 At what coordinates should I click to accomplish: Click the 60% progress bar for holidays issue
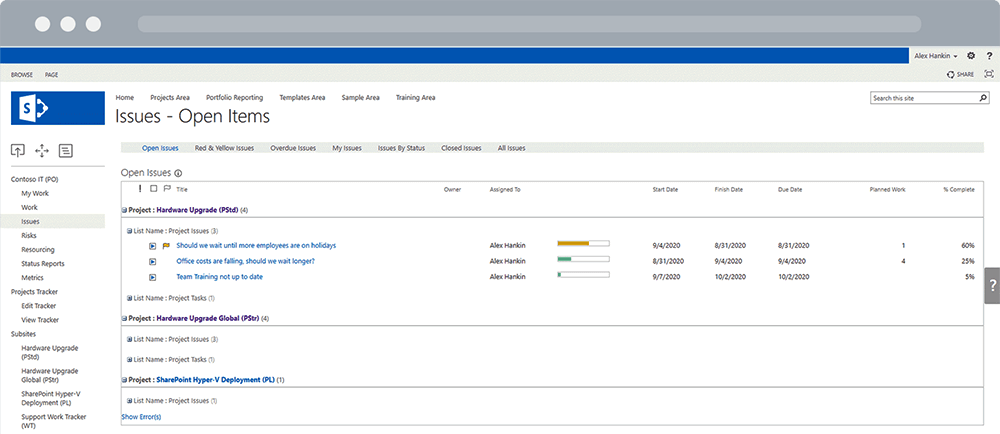(583, 244)
